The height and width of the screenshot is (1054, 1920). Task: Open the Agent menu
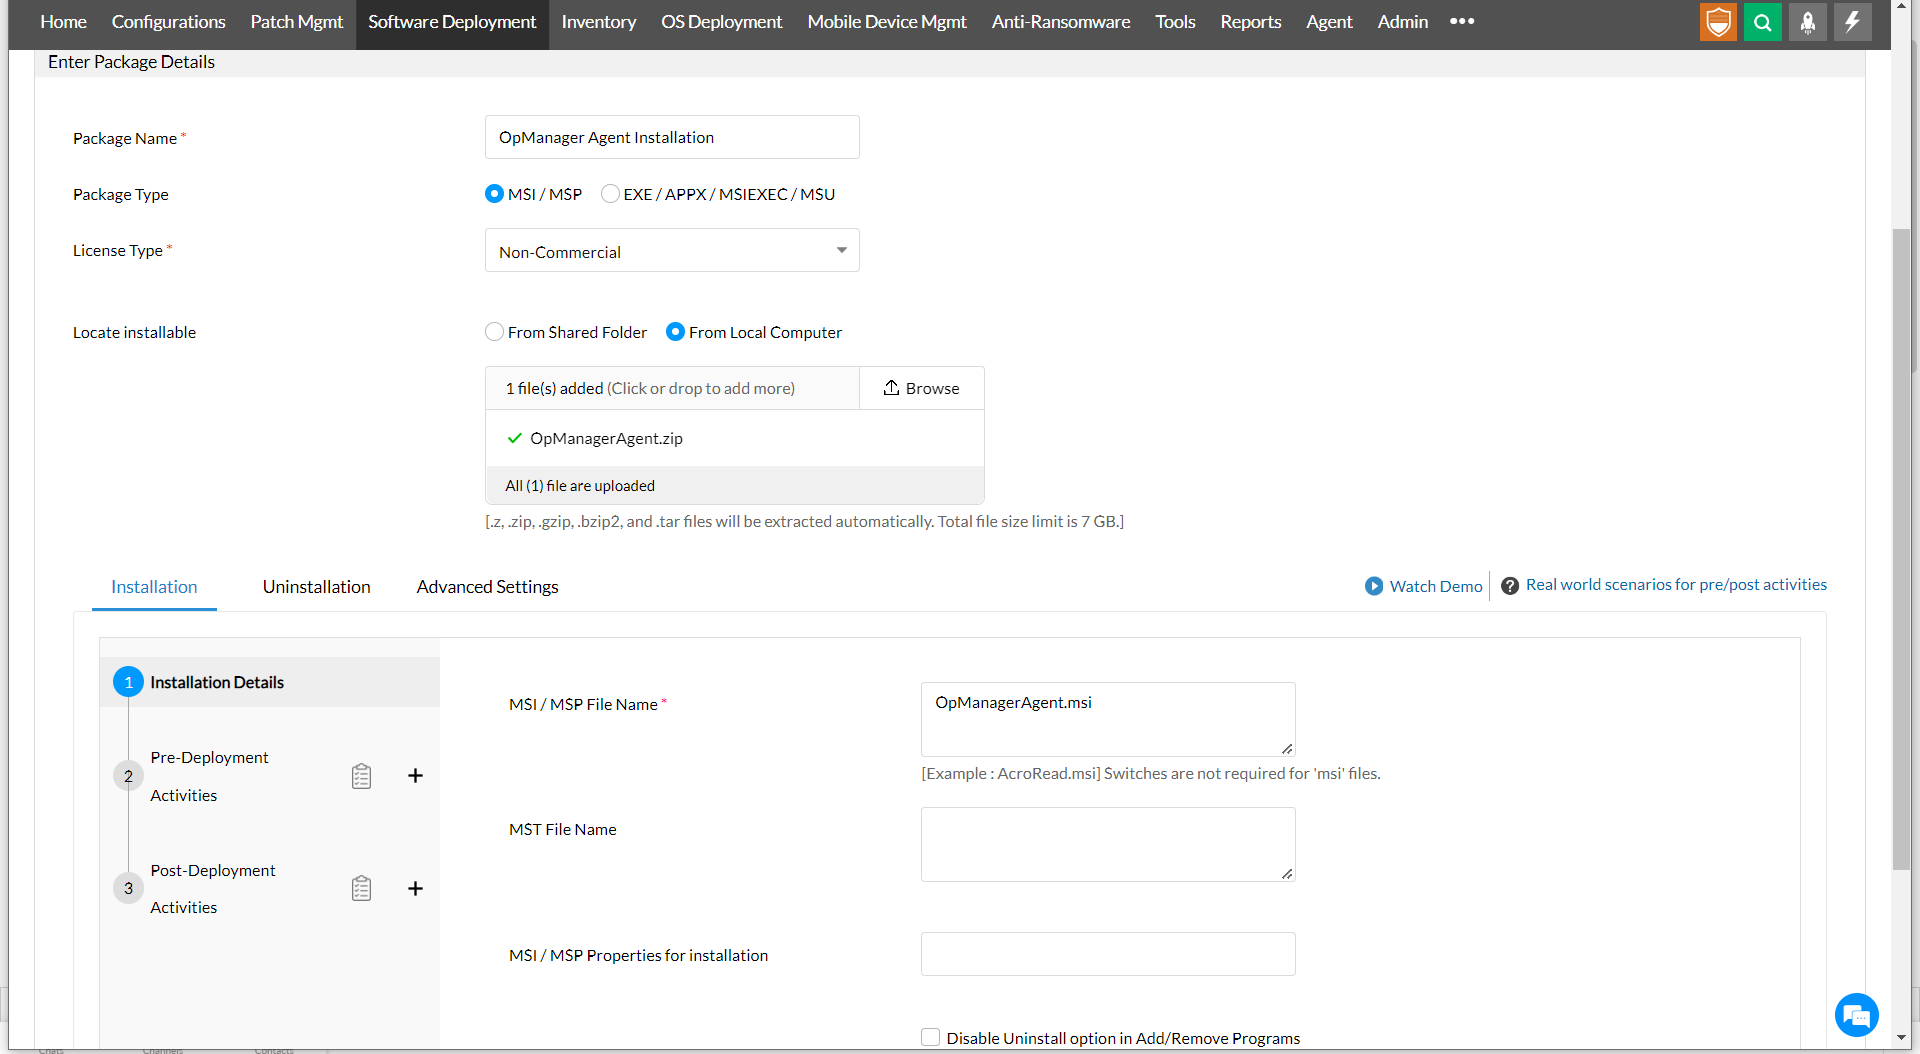1329,22
